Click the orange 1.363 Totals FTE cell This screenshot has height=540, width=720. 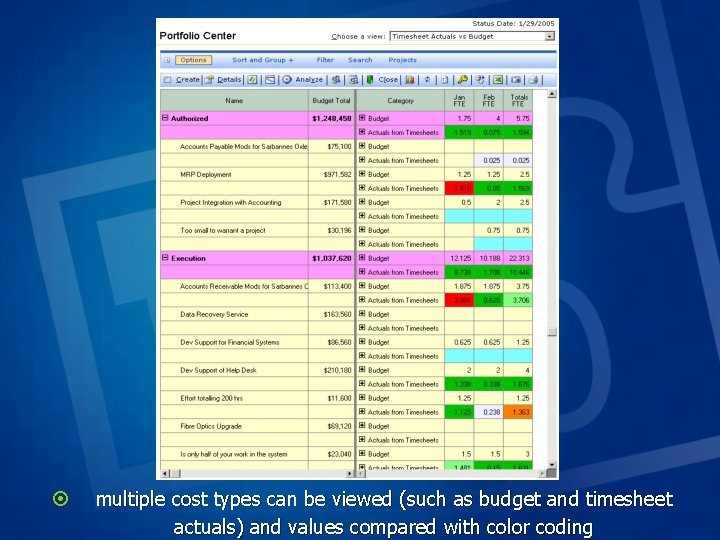[x=518, y=412]
